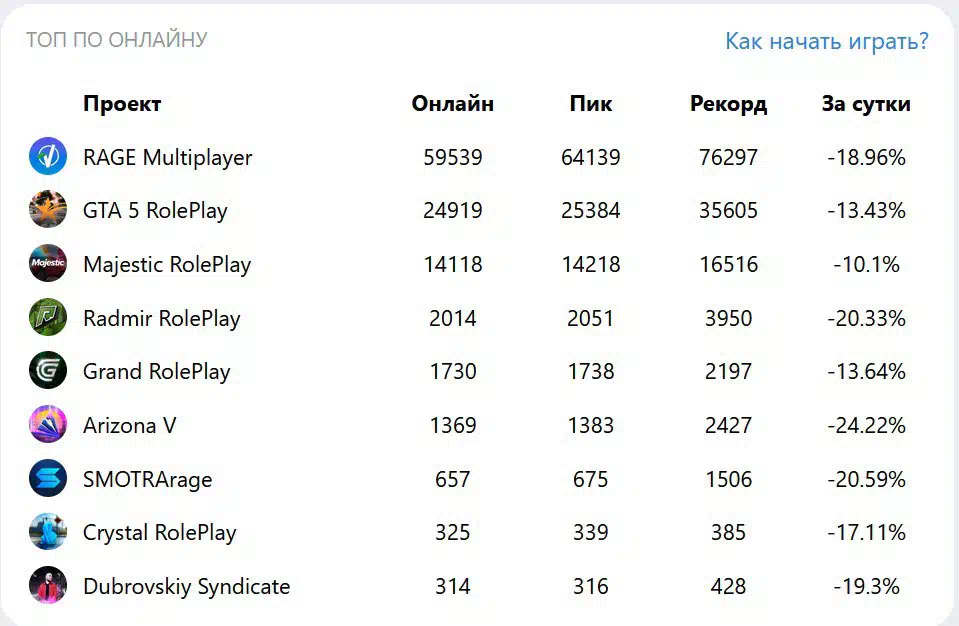
Task: Click the Arizona V purple icon
Action: tap(48, 424)
